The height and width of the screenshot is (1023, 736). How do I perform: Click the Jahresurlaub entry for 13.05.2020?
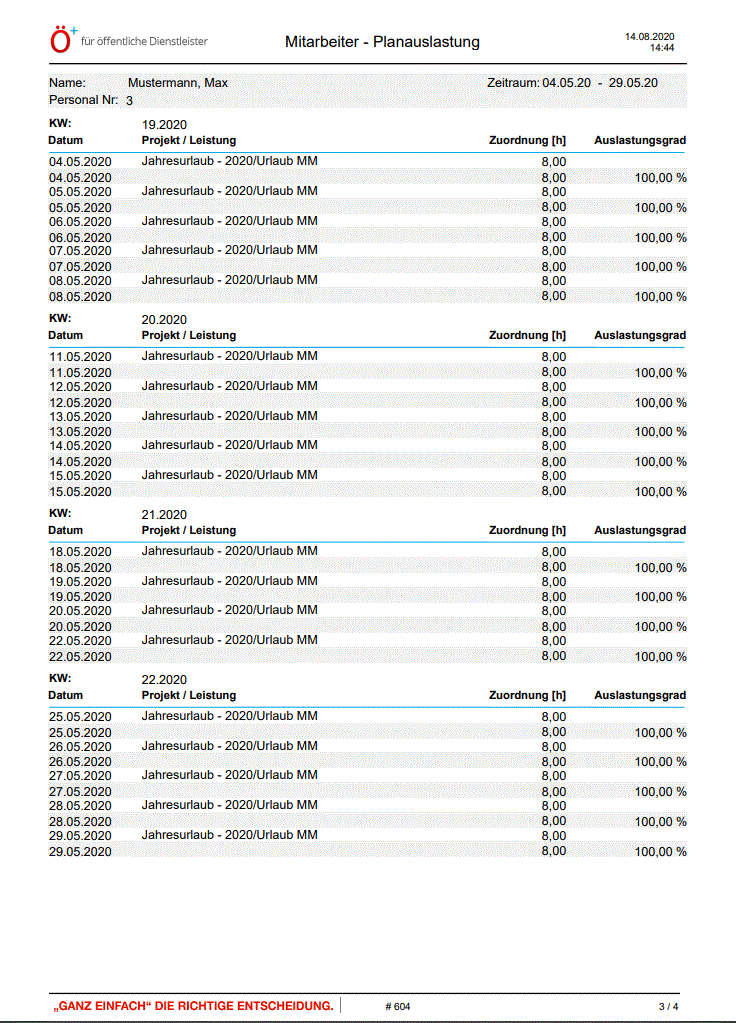tap(230, 415)
